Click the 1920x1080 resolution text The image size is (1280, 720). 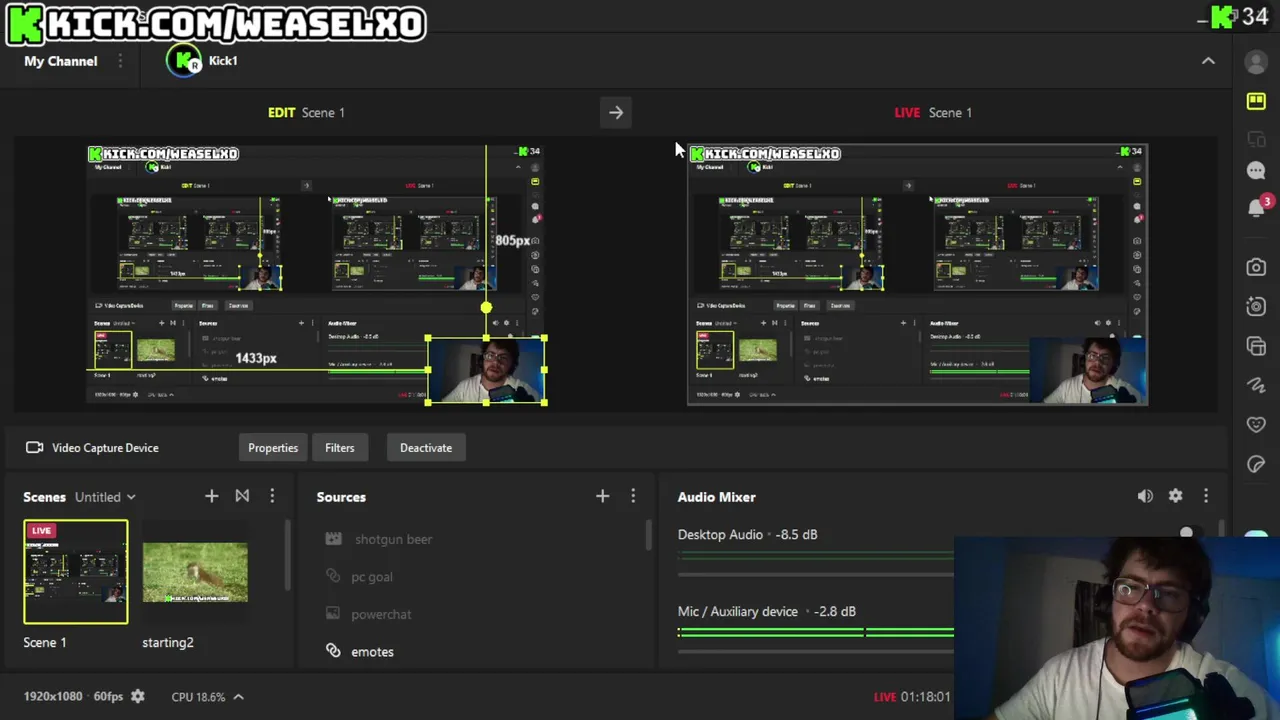click(x=53, y=697)
